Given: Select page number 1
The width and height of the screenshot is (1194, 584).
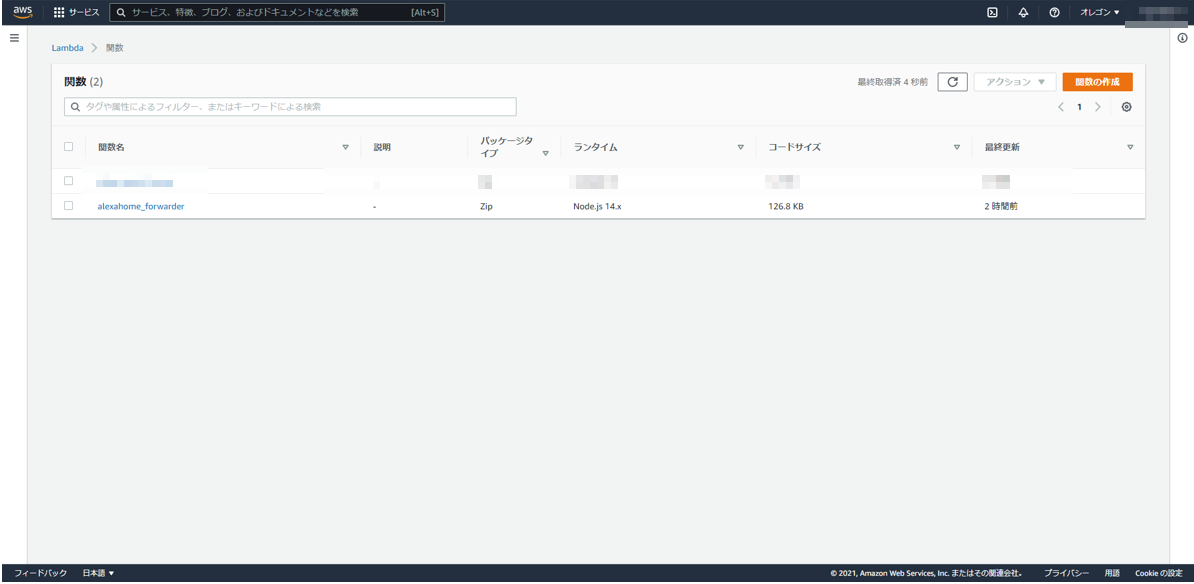Looking at the screenshot, I should point(1079,107).
